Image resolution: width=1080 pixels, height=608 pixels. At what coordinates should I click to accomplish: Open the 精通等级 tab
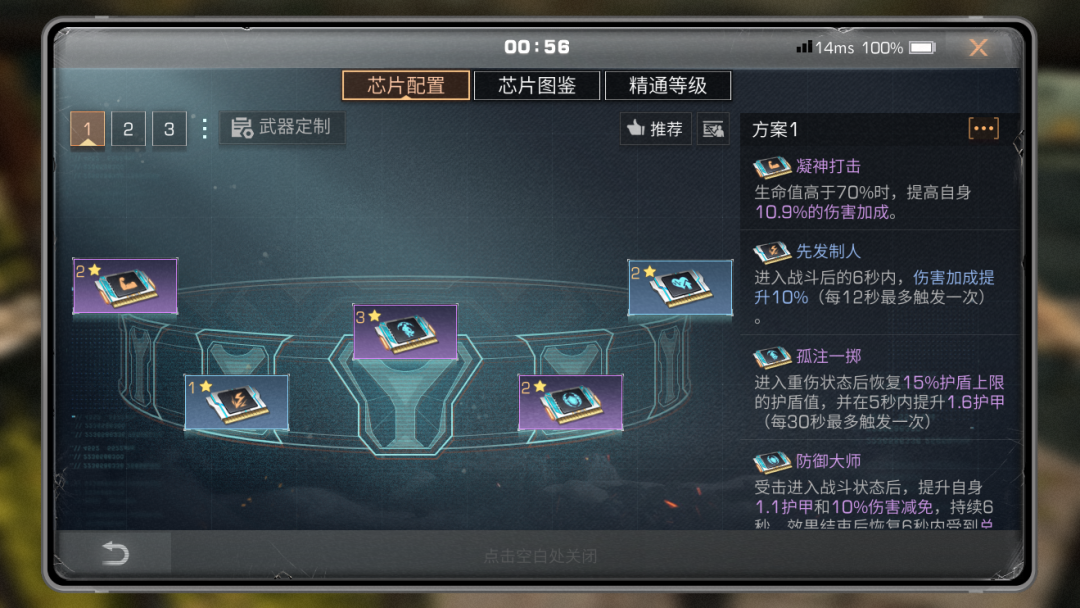[x=667, y=85]
